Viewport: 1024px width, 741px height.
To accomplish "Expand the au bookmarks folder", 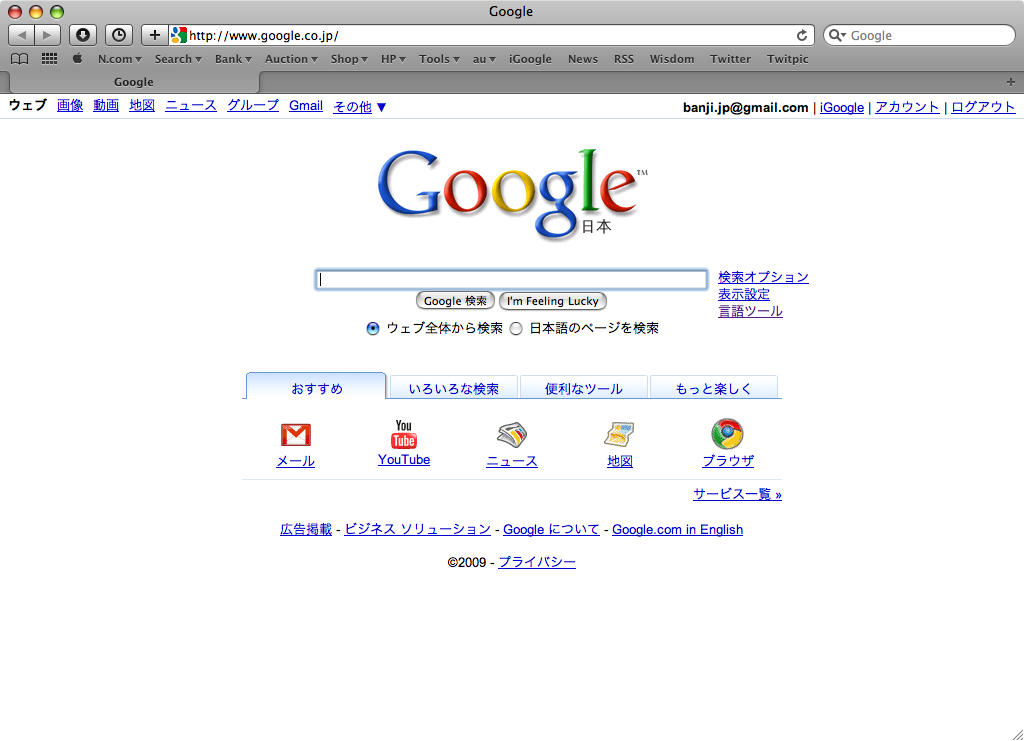I will [484, 59].
